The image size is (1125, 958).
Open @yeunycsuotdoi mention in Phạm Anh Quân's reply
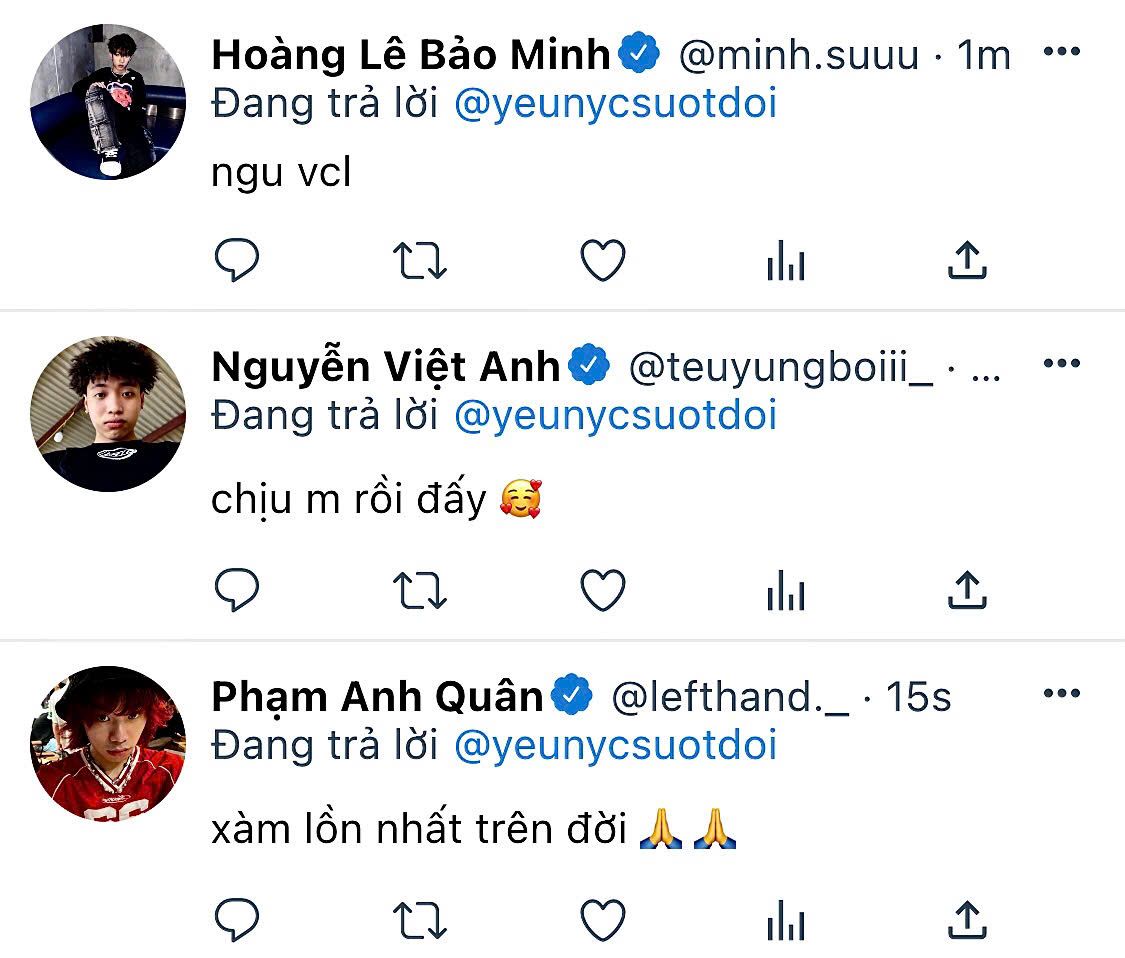coord(615,745)
